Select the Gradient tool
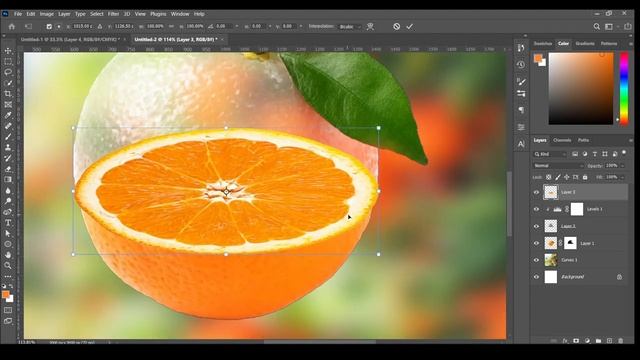This screenshot has height=360, width=640. pyautogui.click(x=8, y=180)
